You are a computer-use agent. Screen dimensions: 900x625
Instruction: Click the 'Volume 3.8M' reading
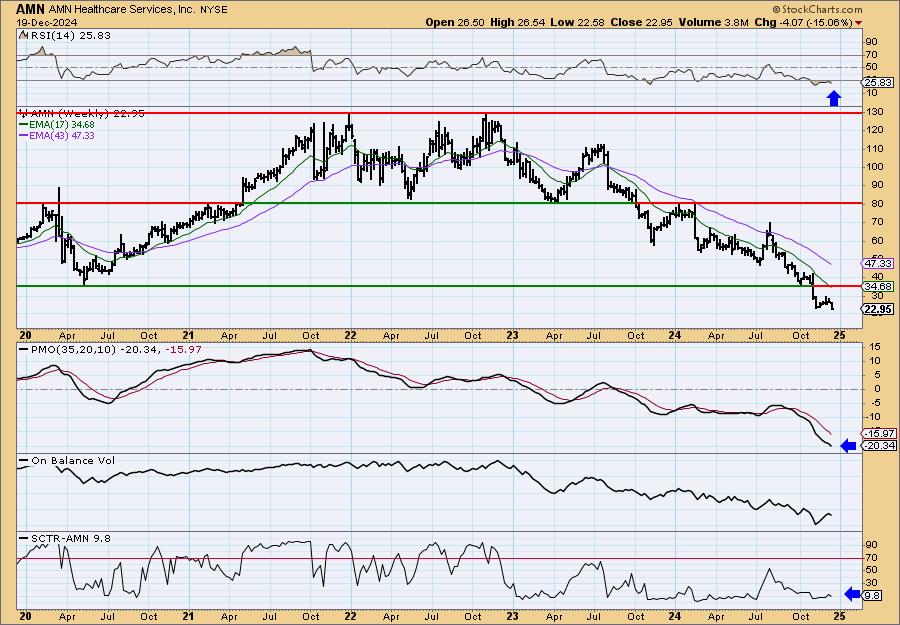tap(713, 22)
